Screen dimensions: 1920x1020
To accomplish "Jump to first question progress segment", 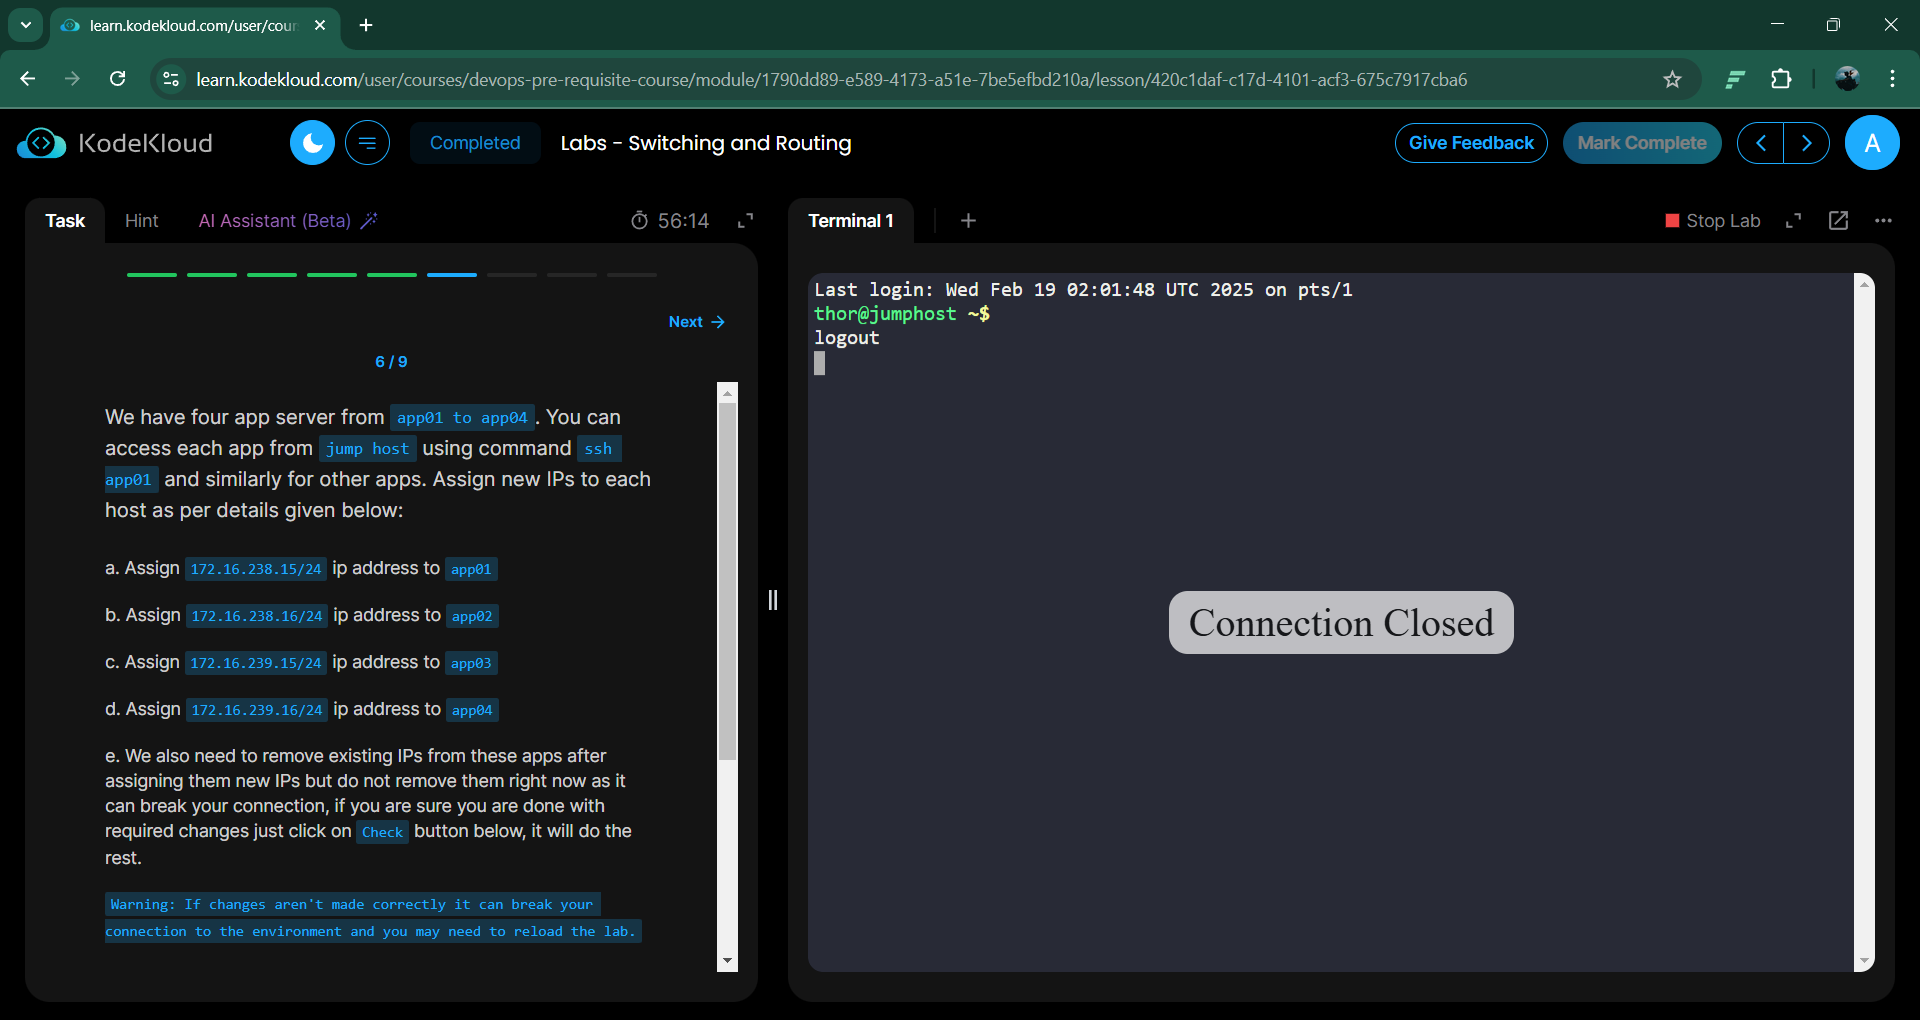I will pos(152,274).
